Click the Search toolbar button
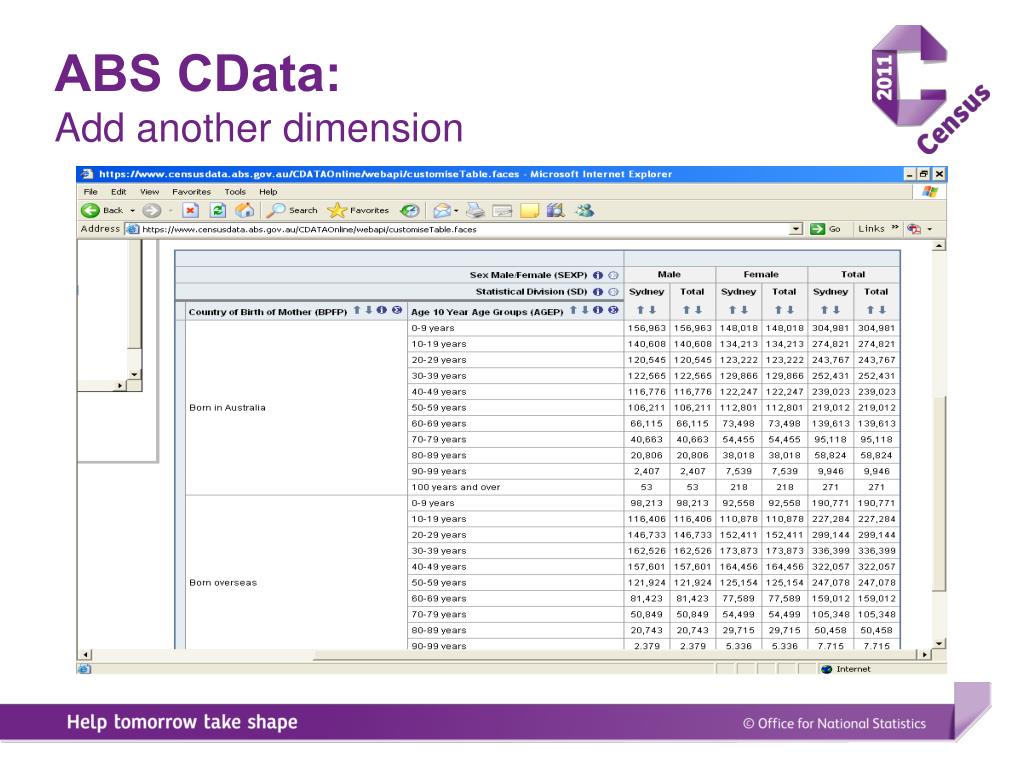 (x=290, y=210)
